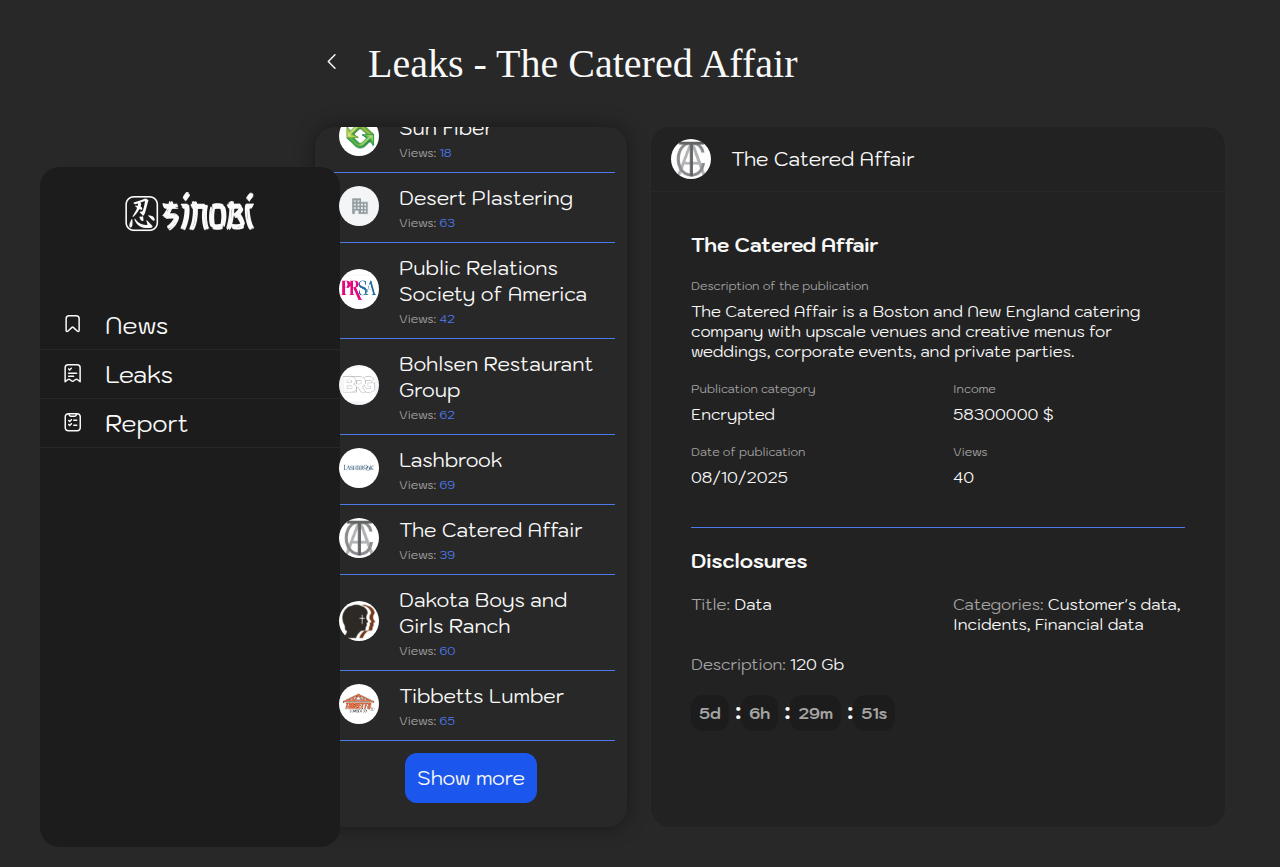
Task: Select the Lashbrook entry name
Action: [450, 460]
